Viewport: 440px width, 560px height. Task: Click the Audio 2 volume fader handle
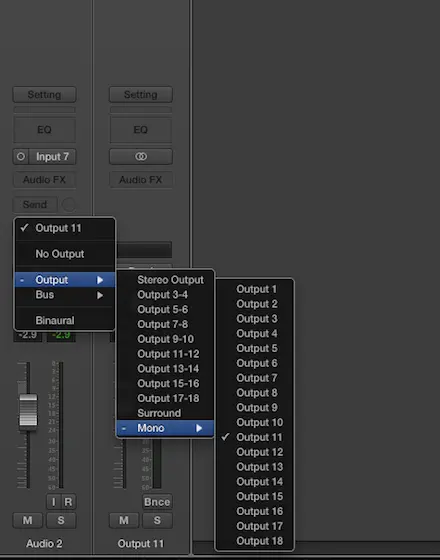pyautogui.click(x=28, y=411)
